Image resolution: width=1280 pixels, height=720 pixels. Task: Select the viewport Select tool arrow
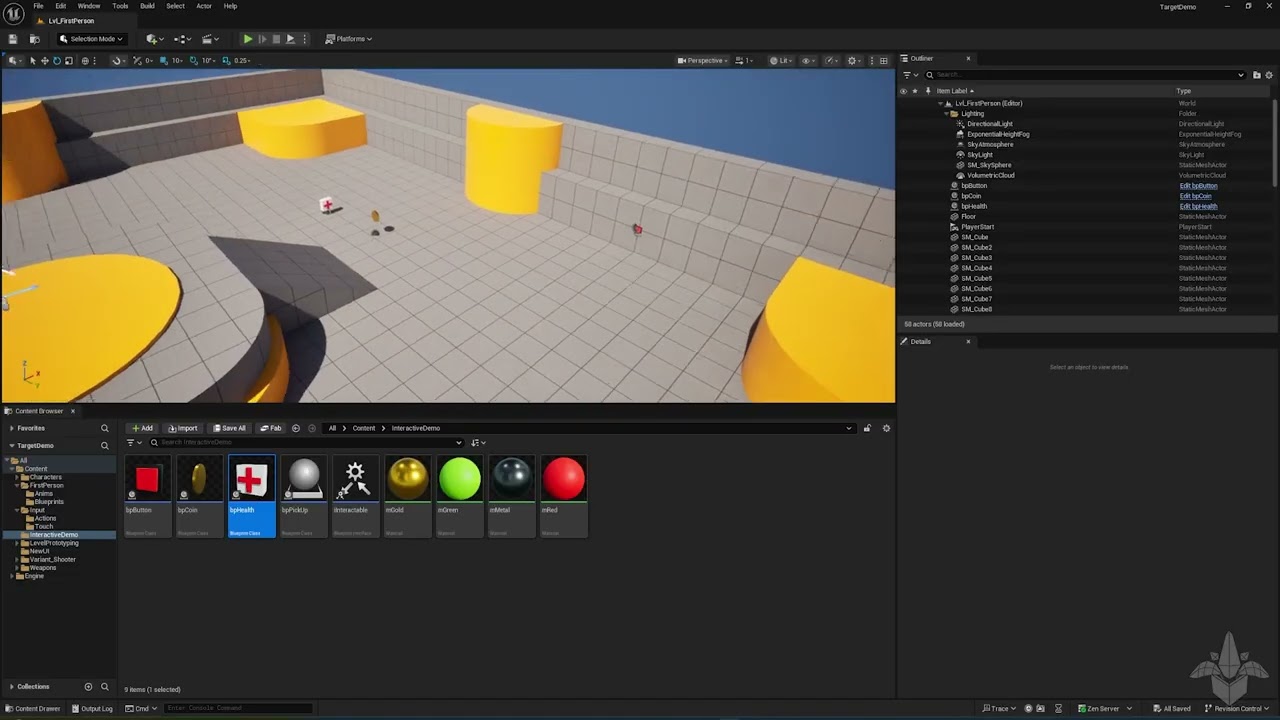pos(32,60)
